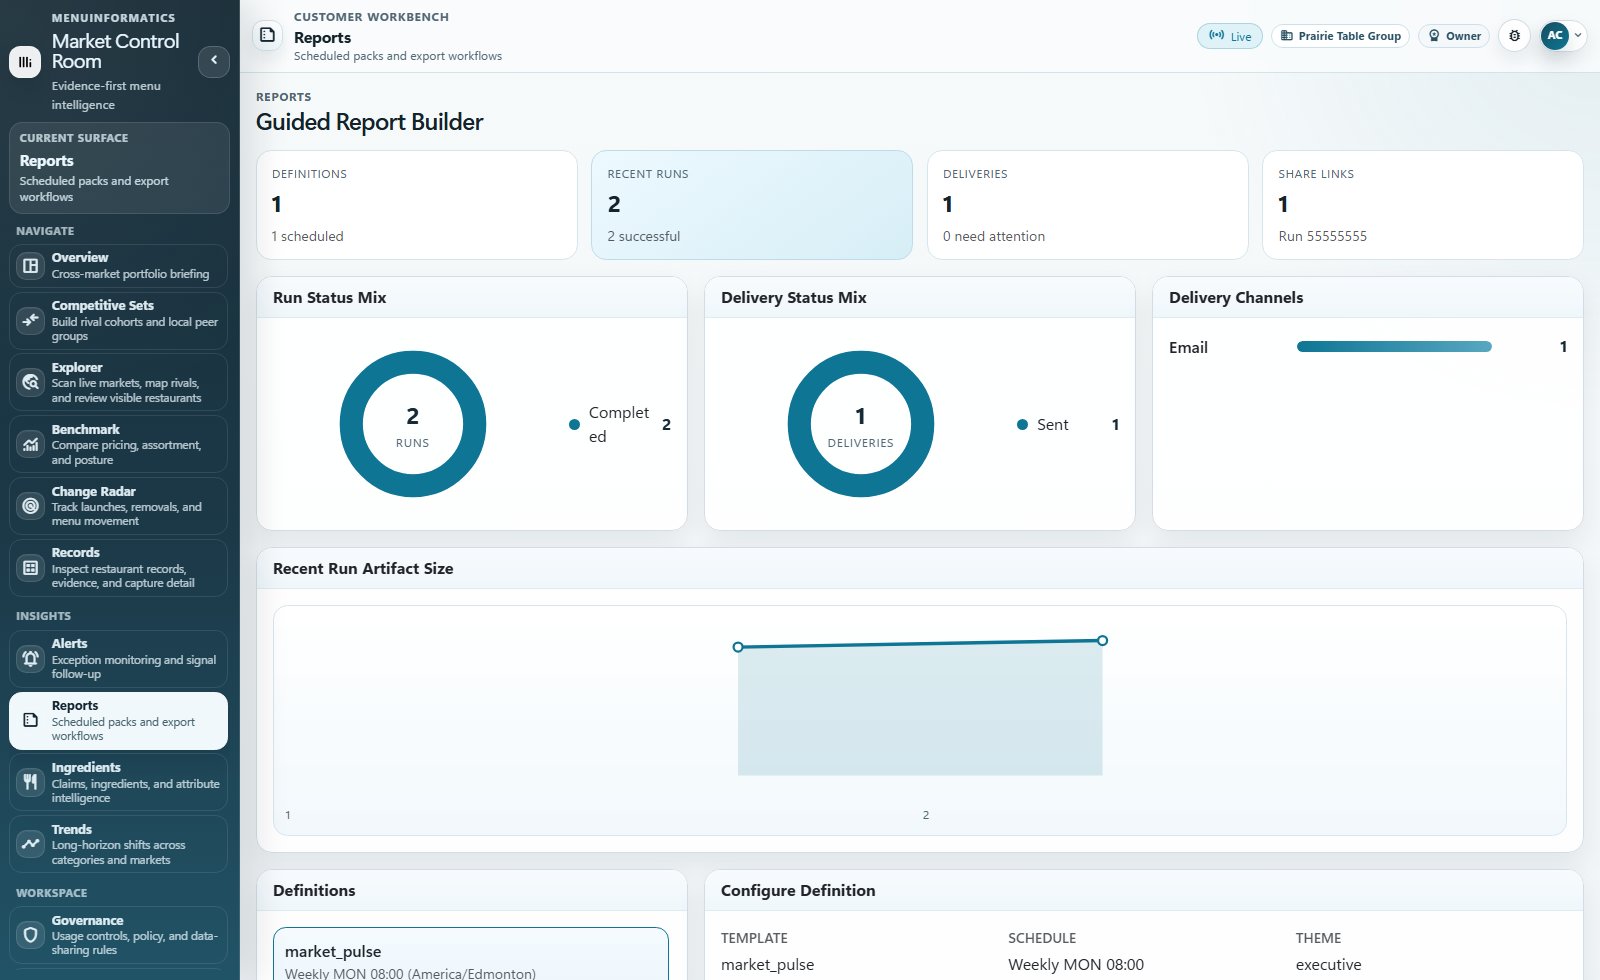Screen dimensions: 1600x980
Task: Open Change Radar page
Action: tap(118, 506)
